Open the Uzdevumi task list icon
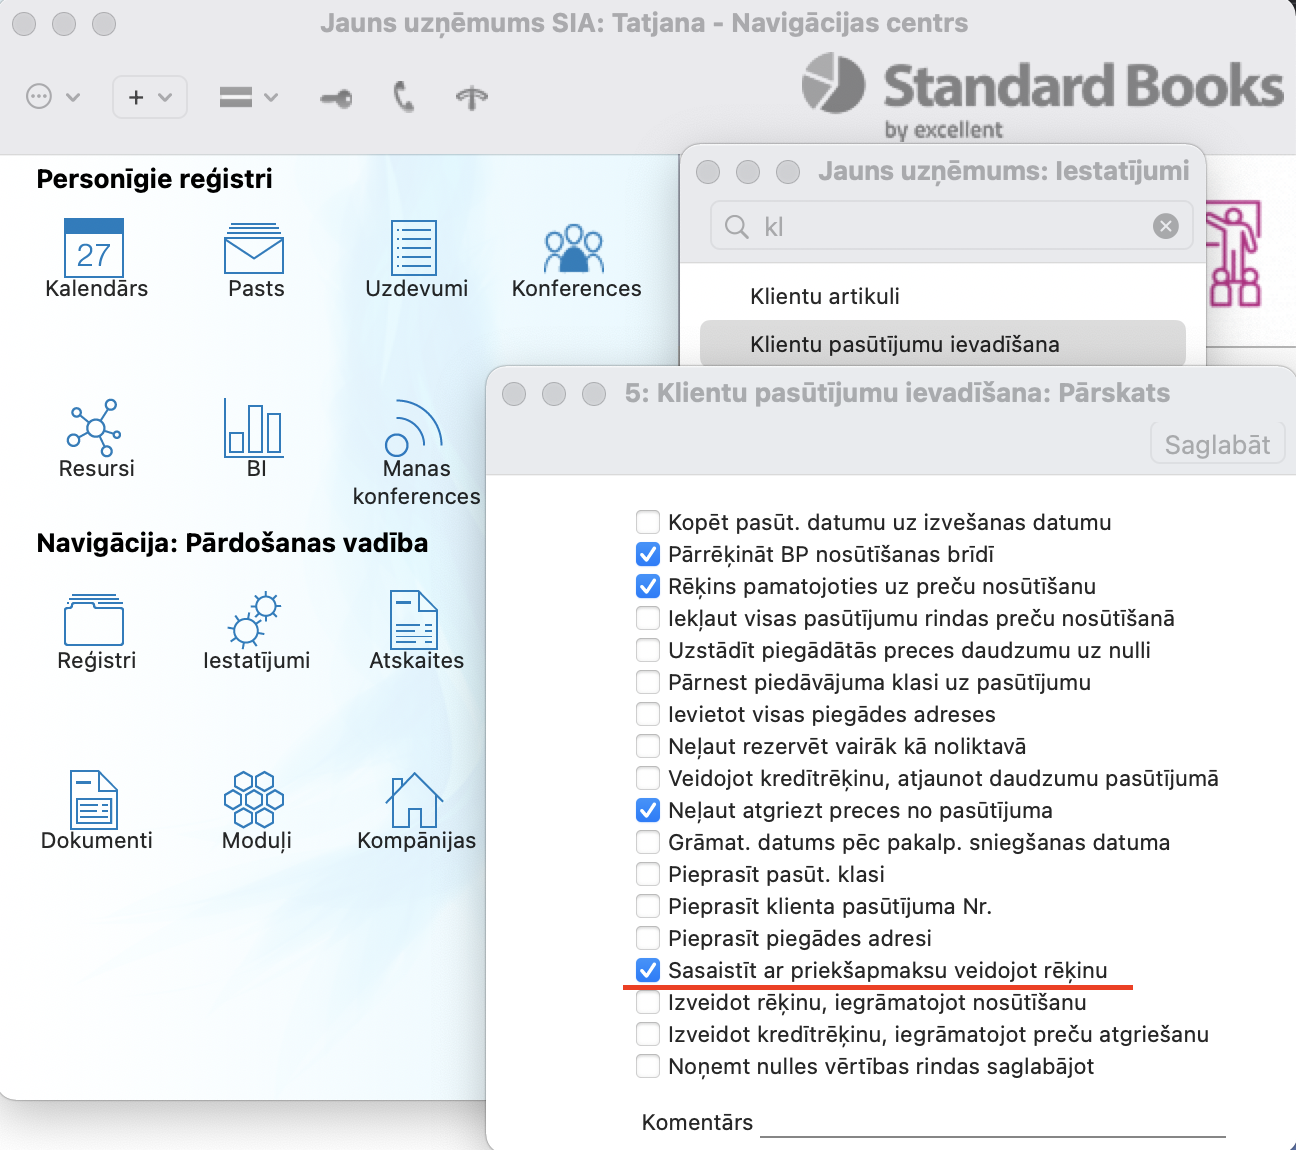 pos(414,248)
